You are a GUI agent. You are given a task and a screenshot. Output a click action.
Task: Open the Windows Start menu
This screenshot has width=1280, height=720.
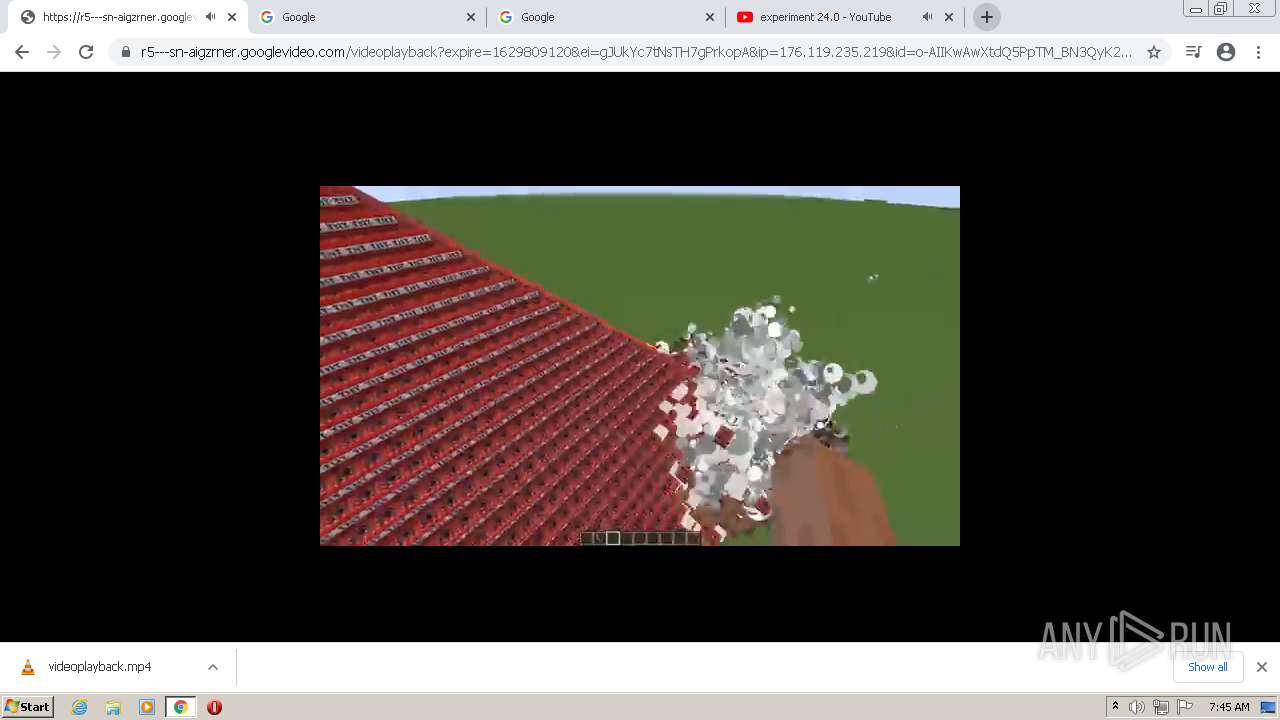pos(27,707)
